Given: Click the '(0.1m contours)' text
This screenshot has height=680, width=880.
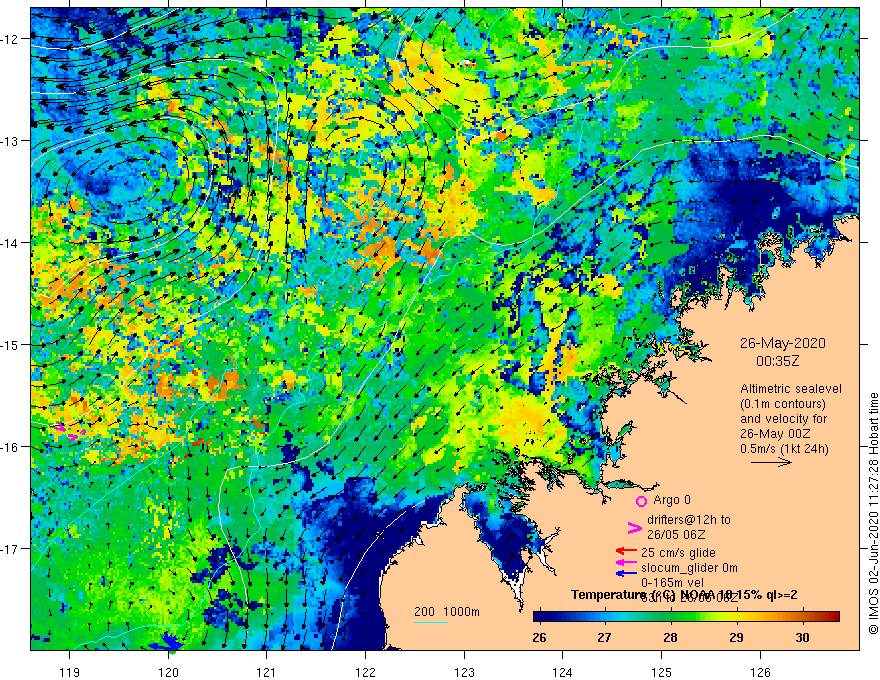Looking at the screenshot, I should 783,404.
